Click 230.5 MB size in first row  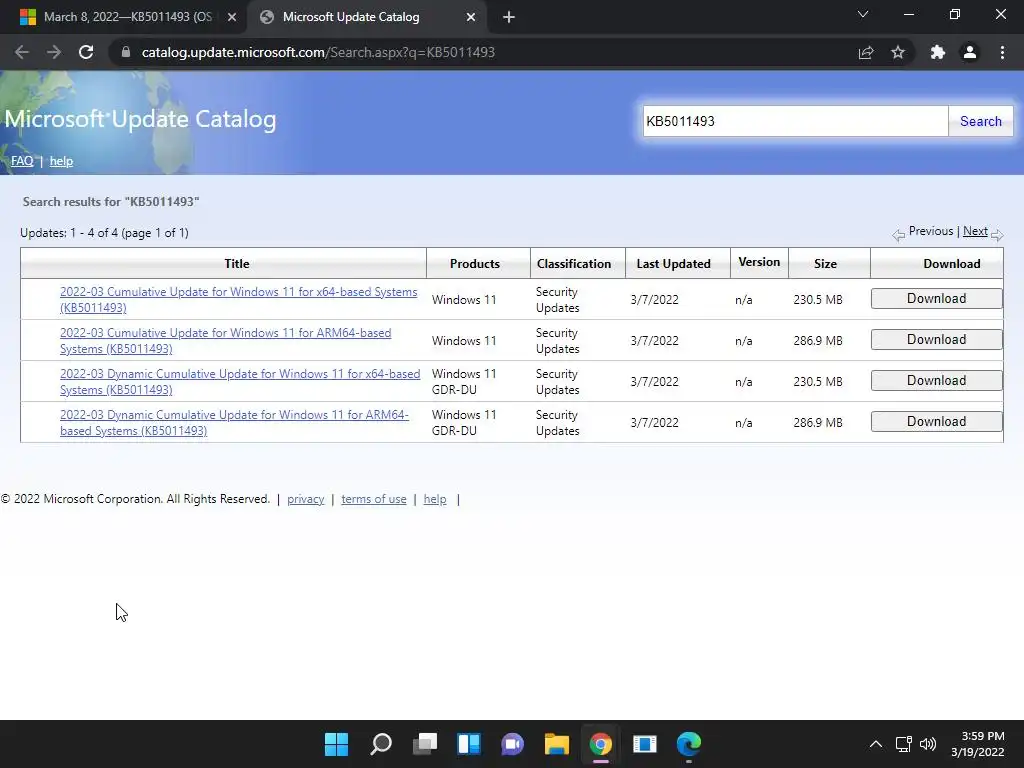(818, 300)
